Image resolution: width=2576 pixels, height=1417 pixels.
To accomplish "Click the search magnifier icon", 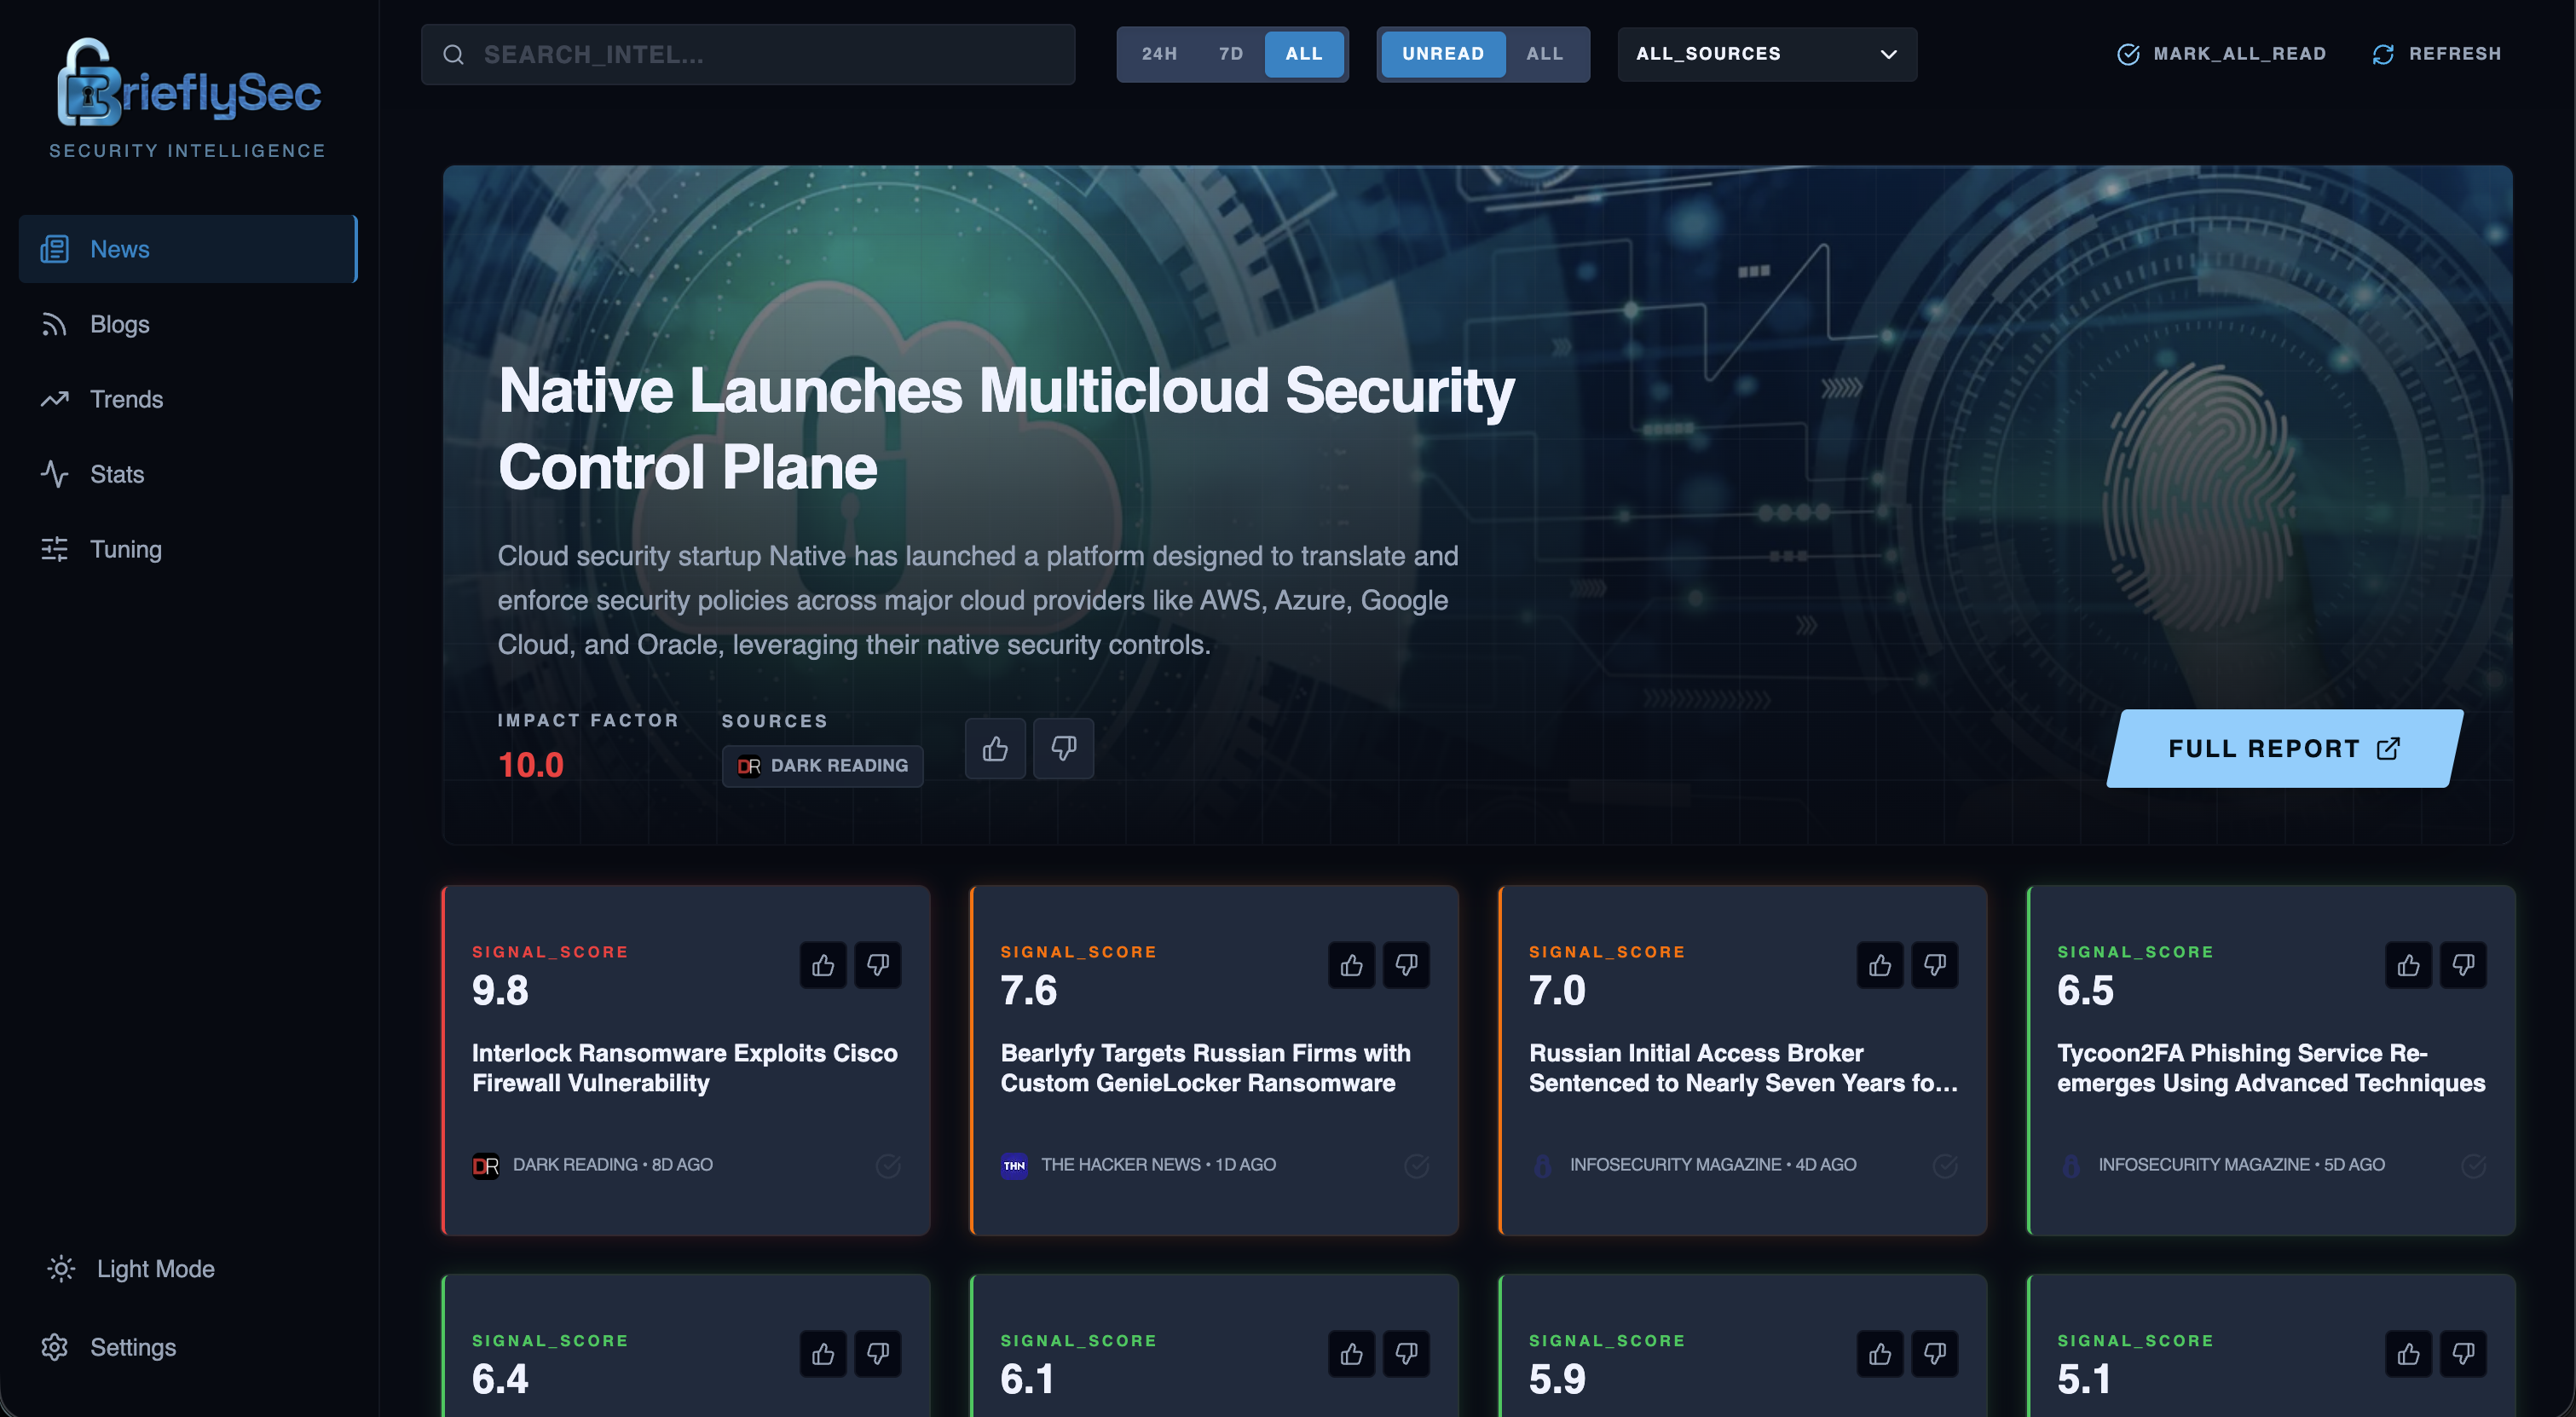I will pyautogui.click(x=454, y=54).
